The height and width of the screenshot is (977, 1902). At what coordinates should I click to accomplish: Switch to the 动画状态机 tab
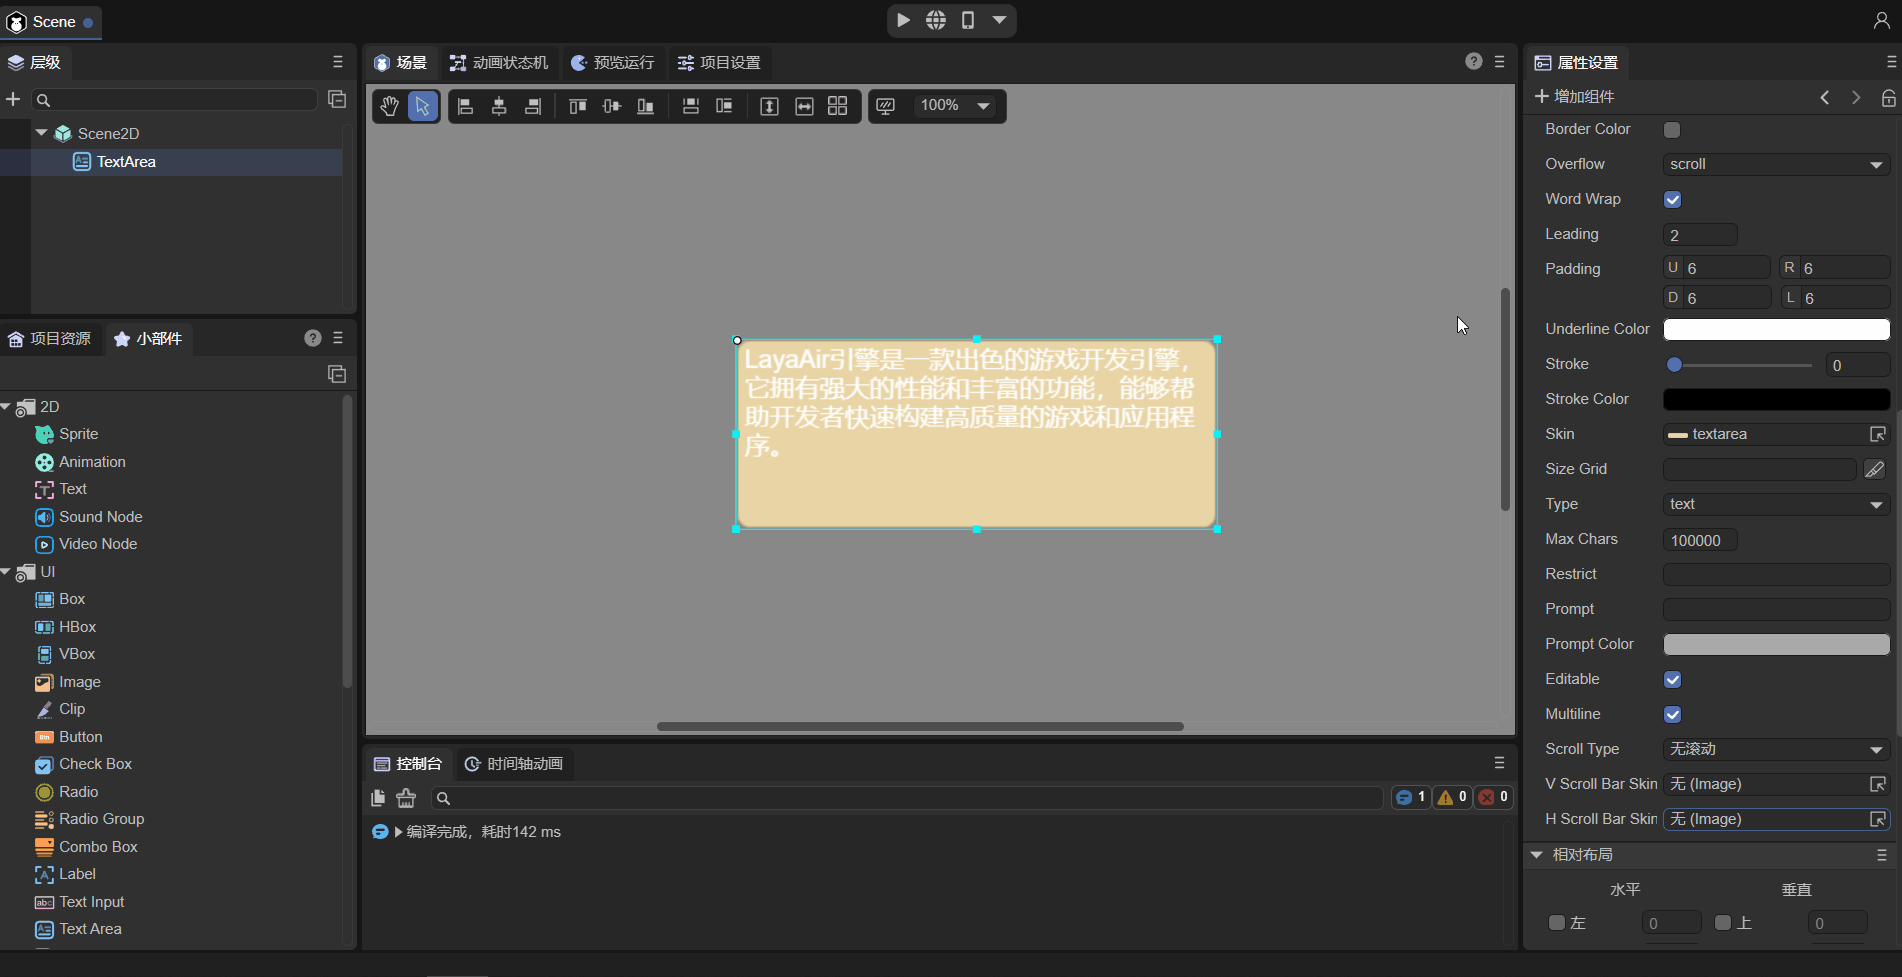pos(499,62)
